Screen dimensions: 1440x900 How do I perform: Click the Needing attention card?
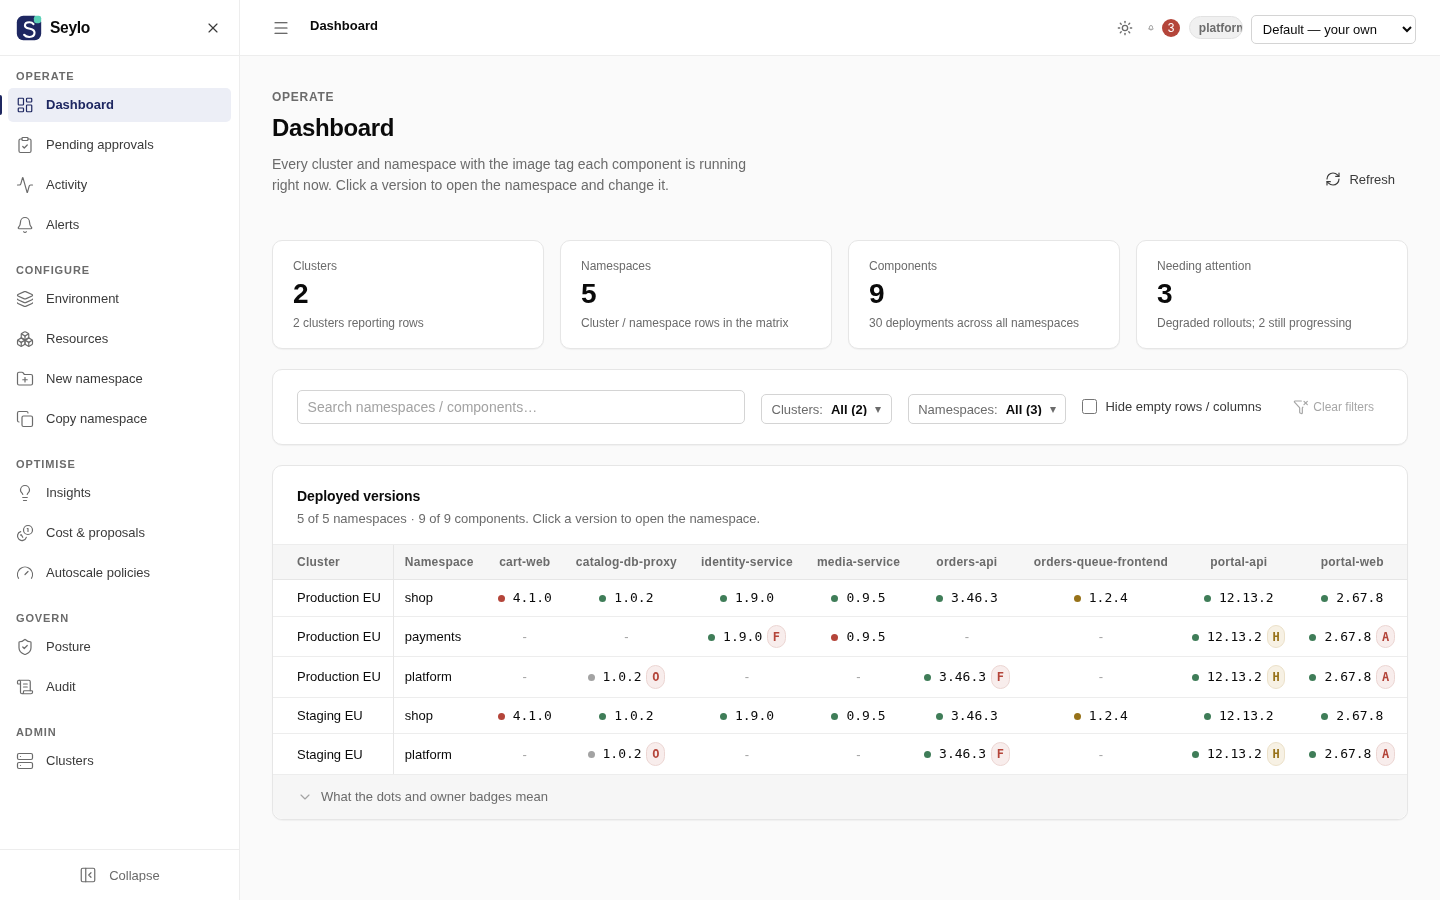(x=1272, y=295)
